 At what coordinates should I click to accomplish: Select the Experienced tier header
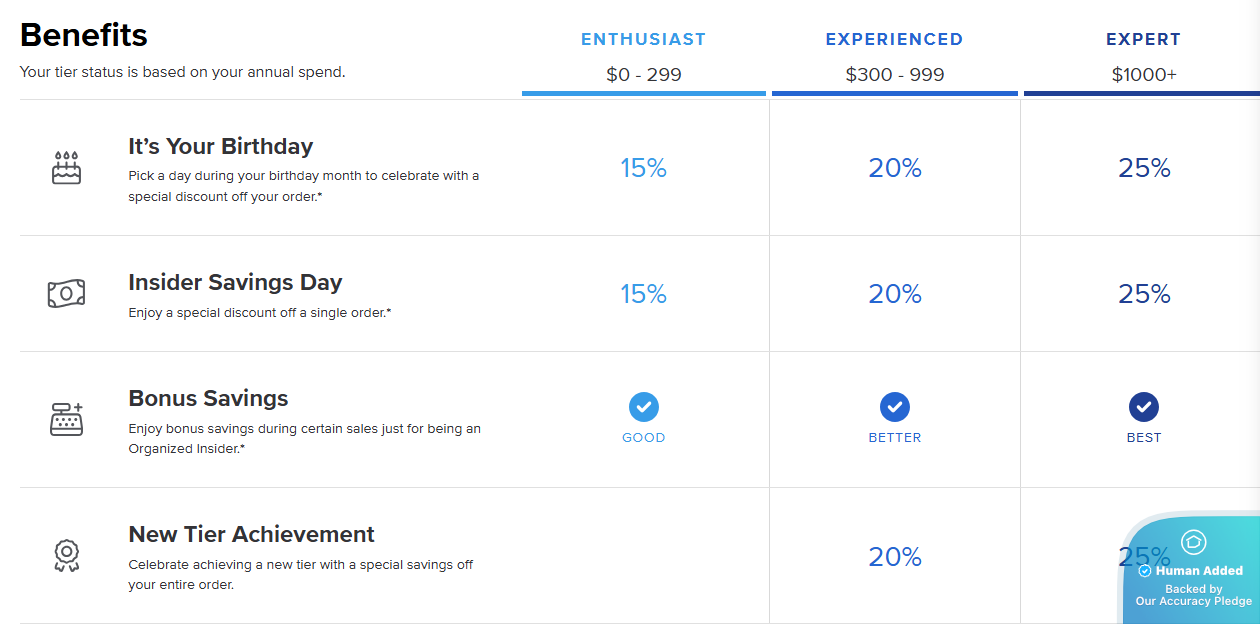pyautogui.click(x=894, y=40)
